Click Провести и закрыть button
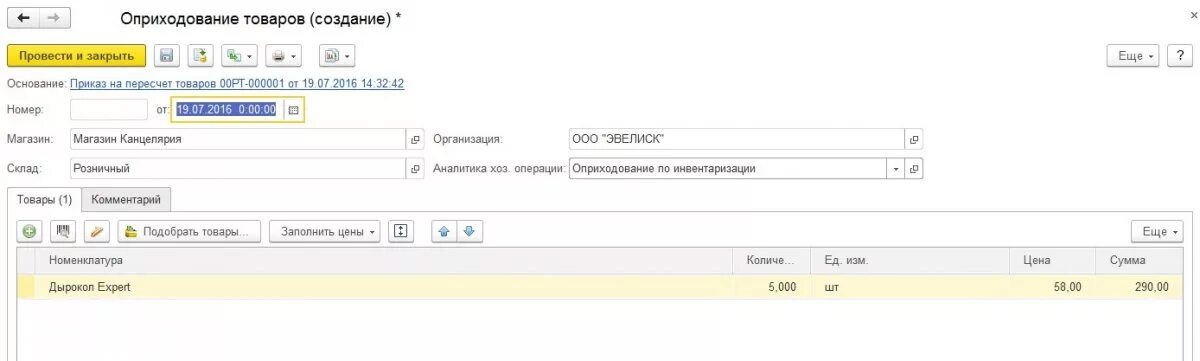 click(x=77, y=56)
